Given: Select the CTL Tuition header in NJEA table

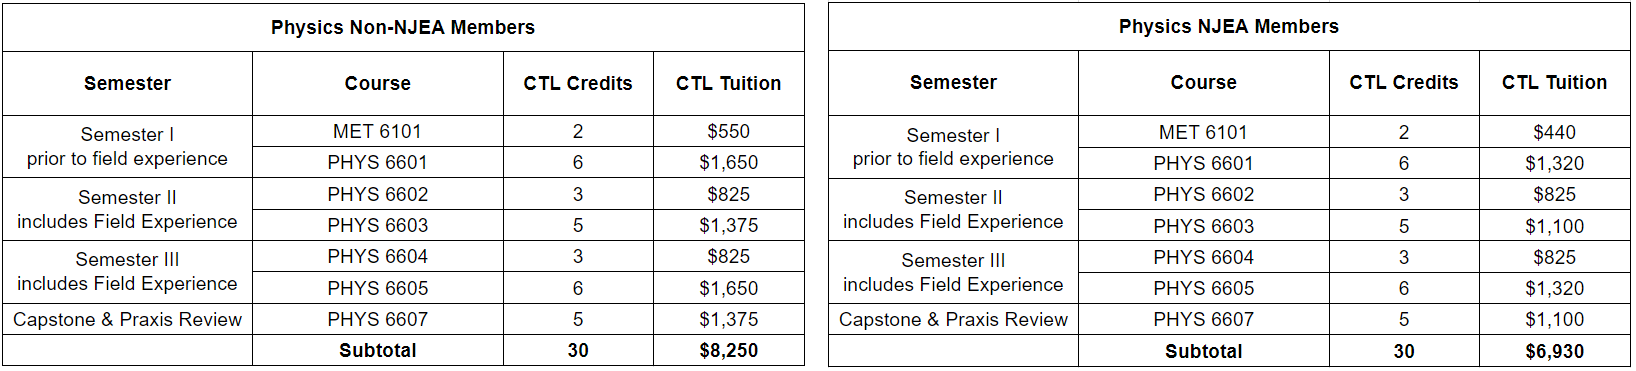Looking at the screenshot, I should [x=1554, y=82].
